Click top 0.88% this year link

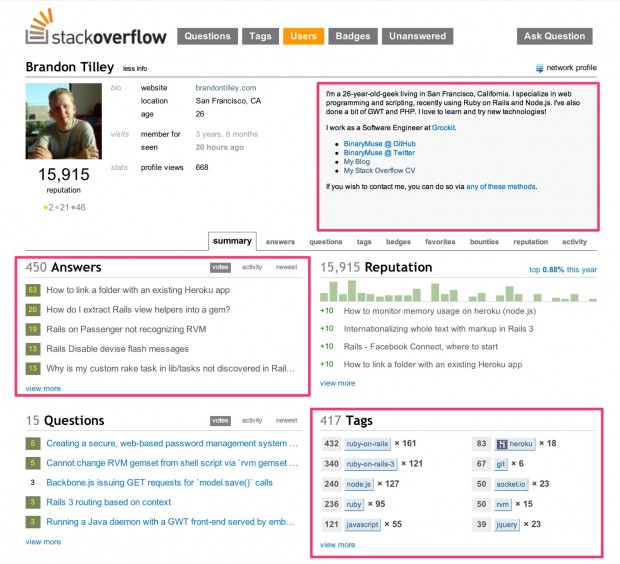pyautogui.click(x=563, y=270)
